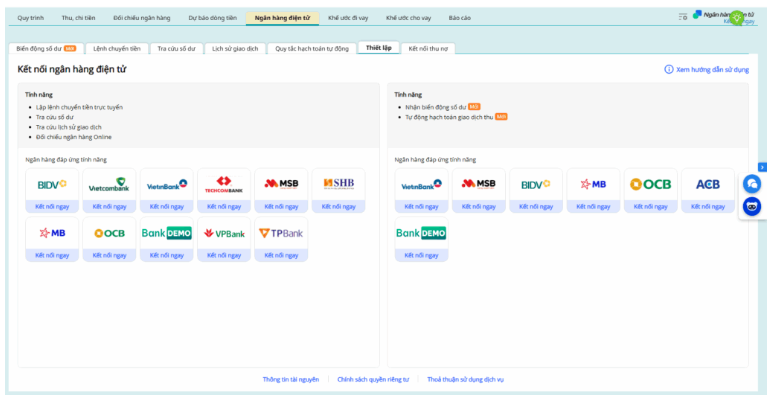
Task: Switch to the Kết nối thu nợ tab
Action: pos(430,48)
